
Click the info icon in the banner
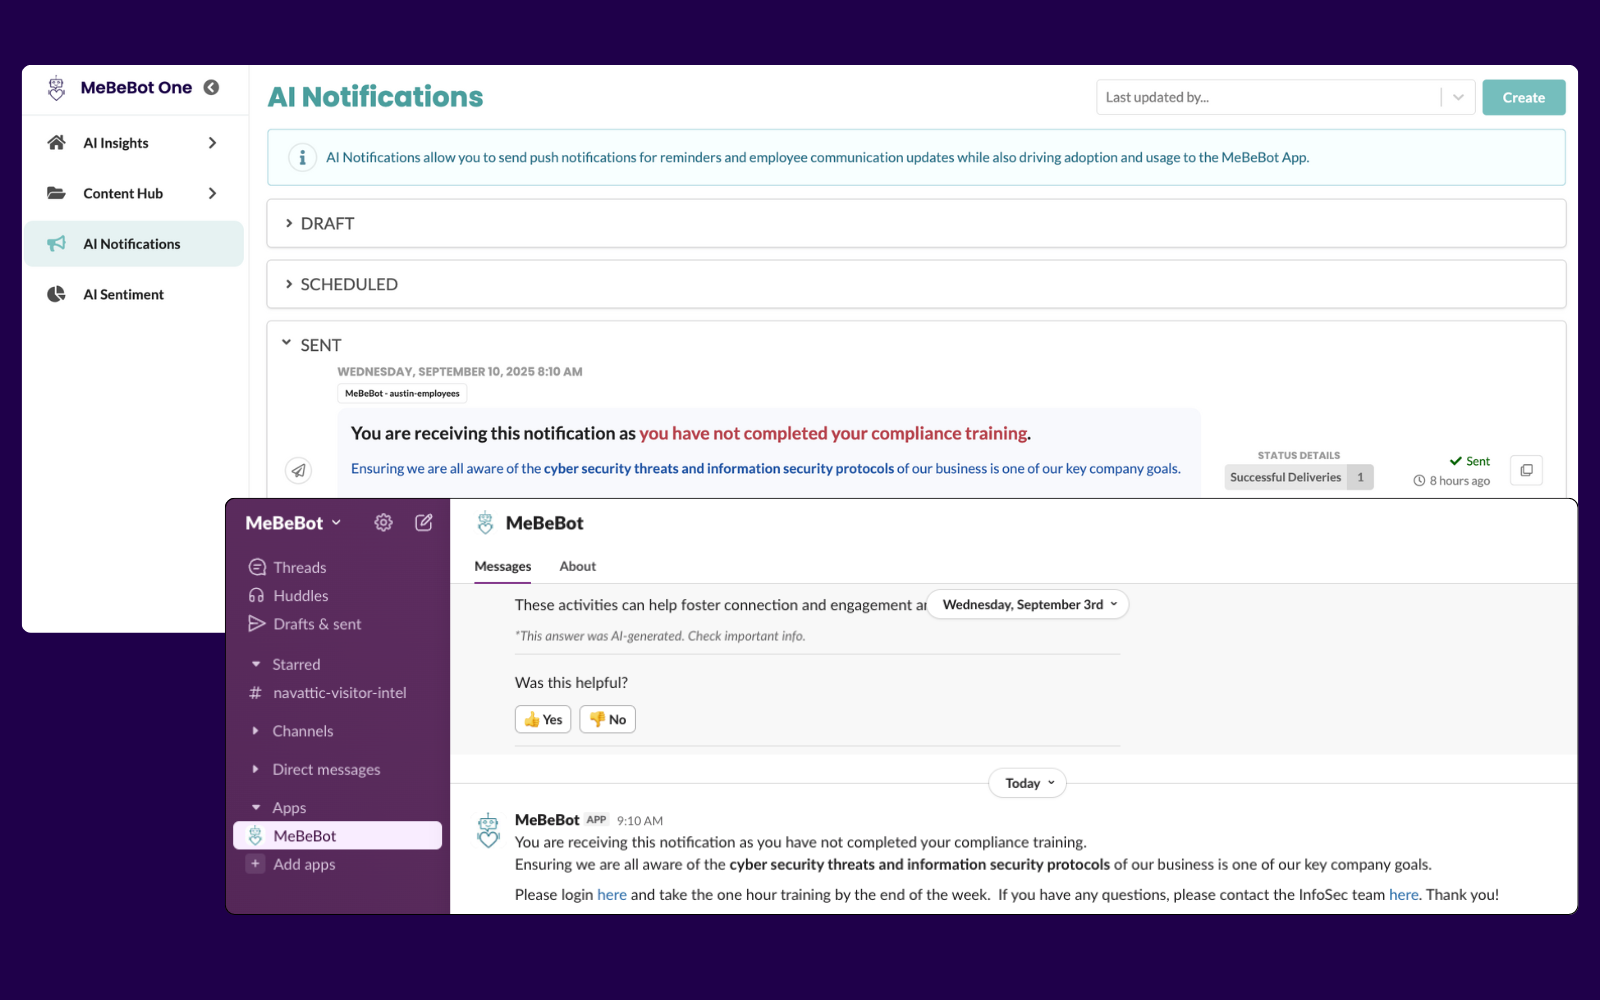(x=302, y=157)
